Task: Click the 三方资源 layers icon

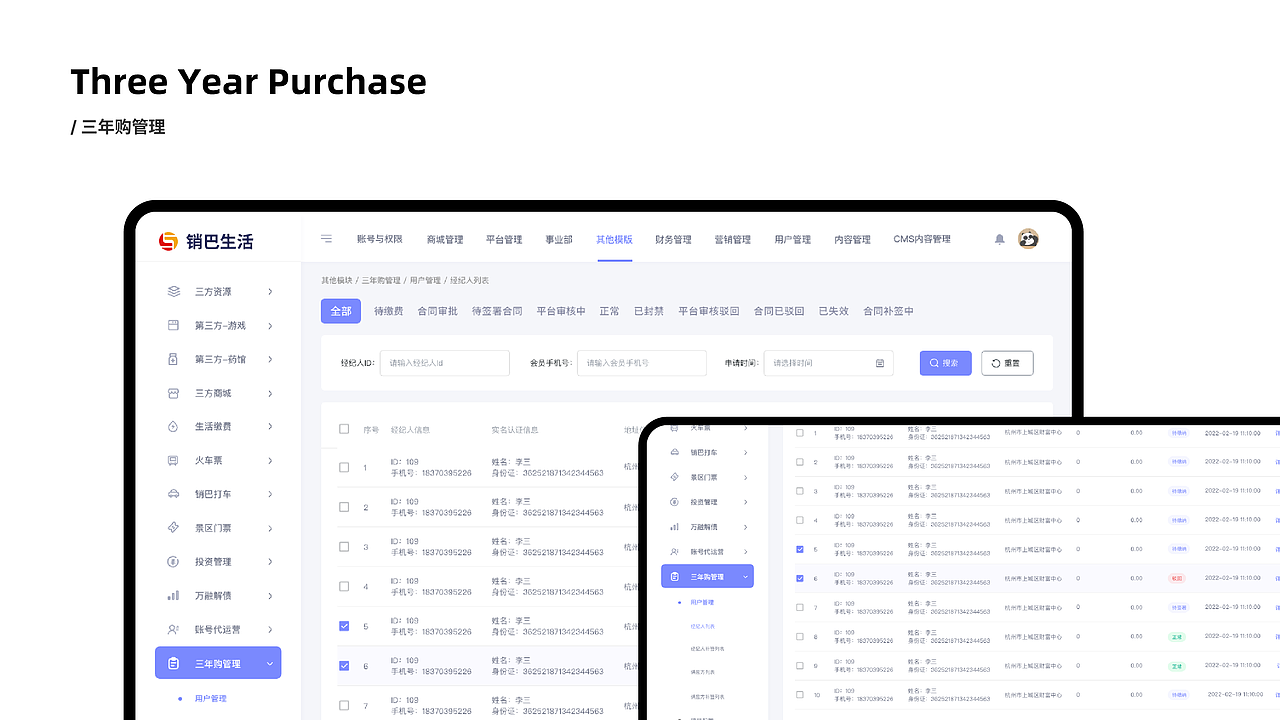Action: point(174,292)
